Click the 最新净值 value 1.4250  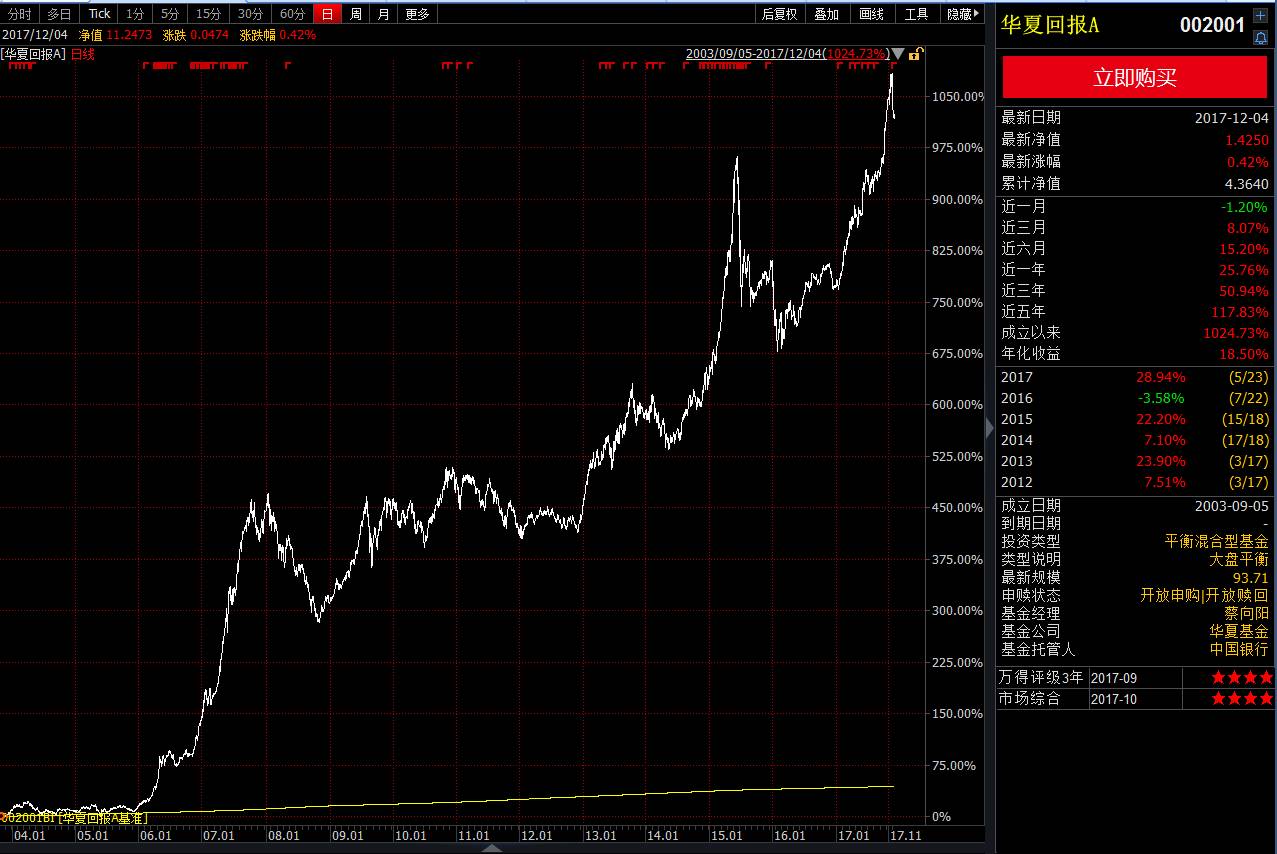pos(1248,140)
